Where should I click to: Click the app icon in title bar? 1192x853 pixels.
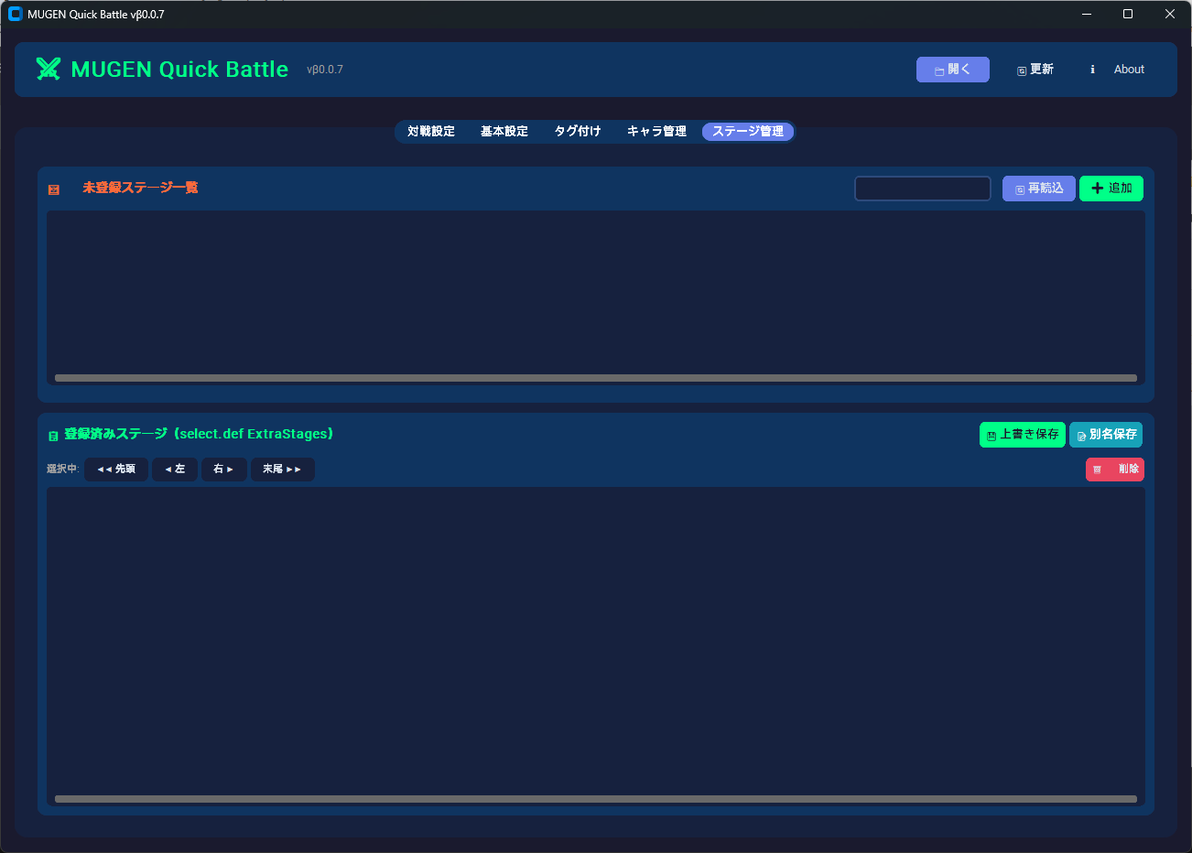click(x=14, y=14)
